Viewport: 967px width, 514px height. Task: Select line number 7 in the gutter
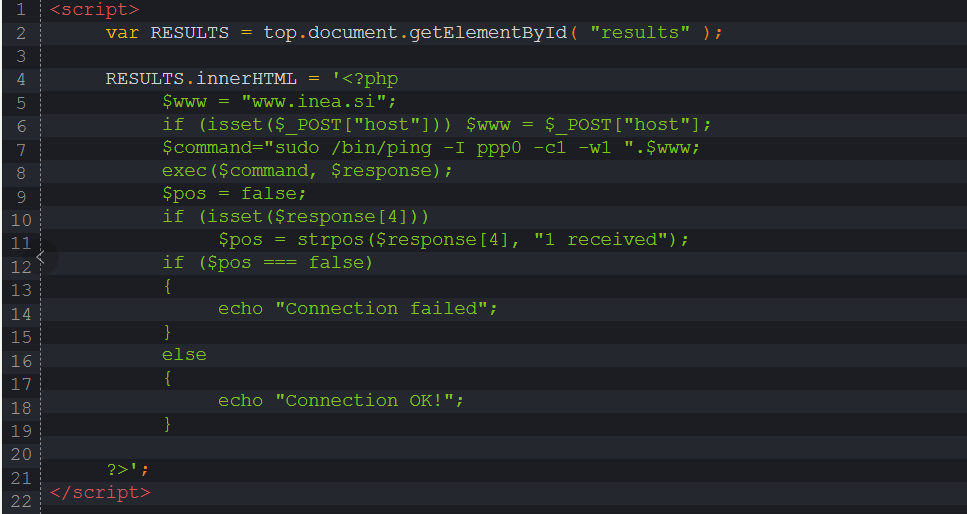coord(21,148)
